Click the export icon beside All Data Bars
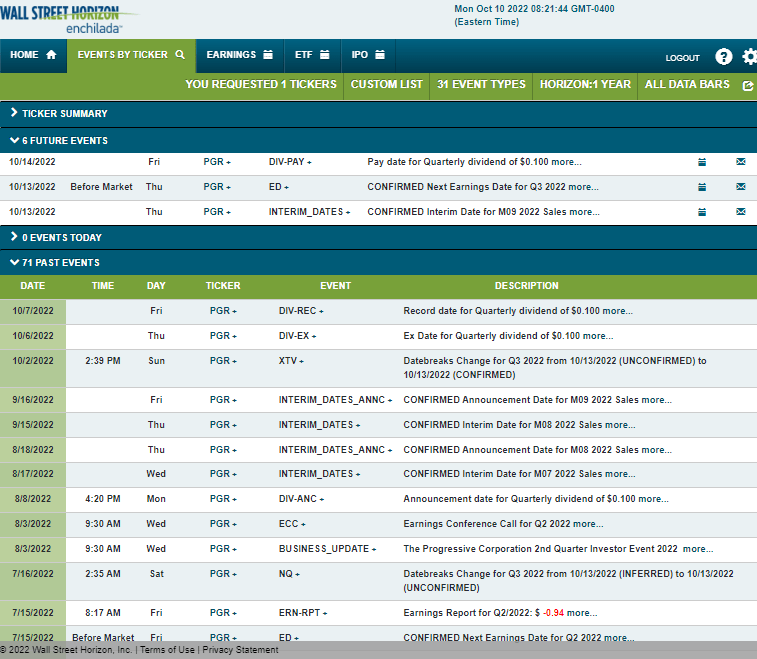 pyautogui.click(x=748, y=86)
